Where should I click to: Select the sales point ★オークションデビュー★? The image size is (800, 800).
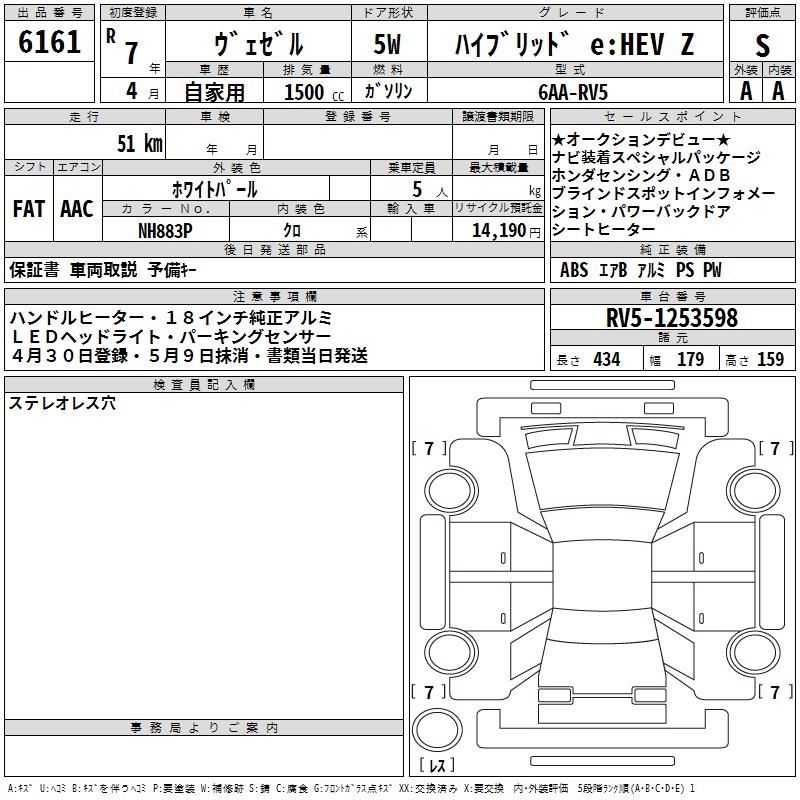coord(641,139)
